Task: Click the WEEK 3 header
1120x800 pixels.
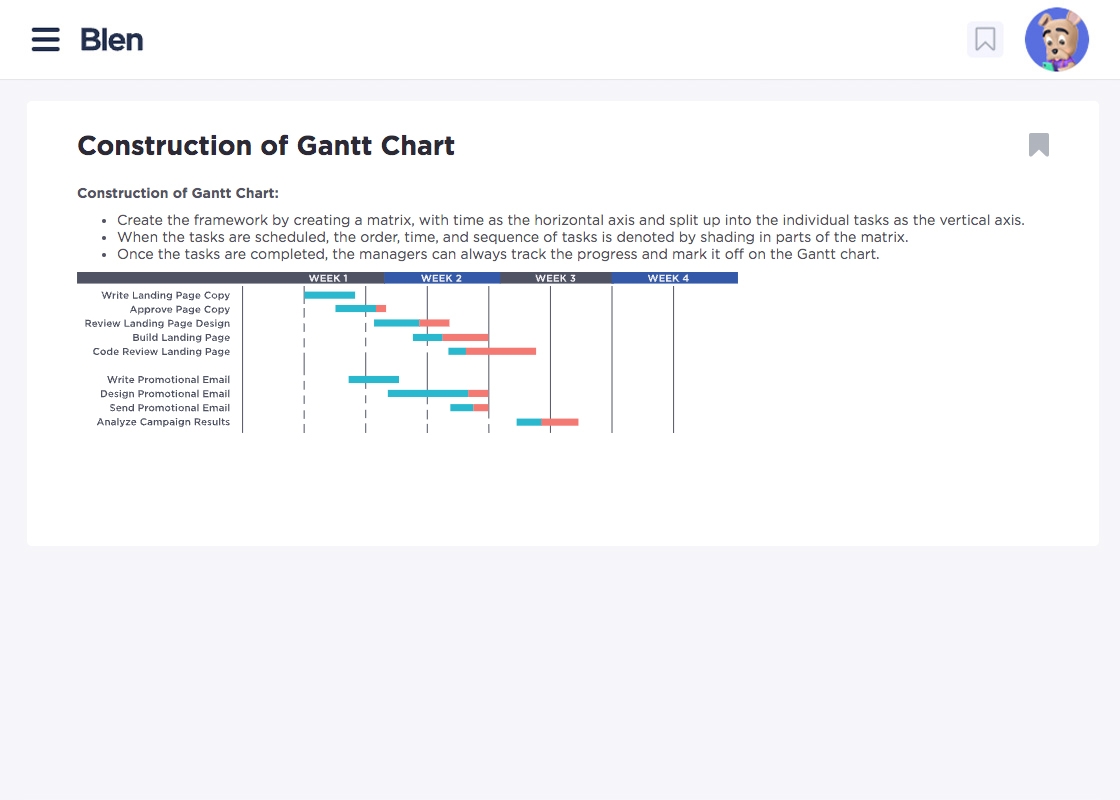Action: 555,278
